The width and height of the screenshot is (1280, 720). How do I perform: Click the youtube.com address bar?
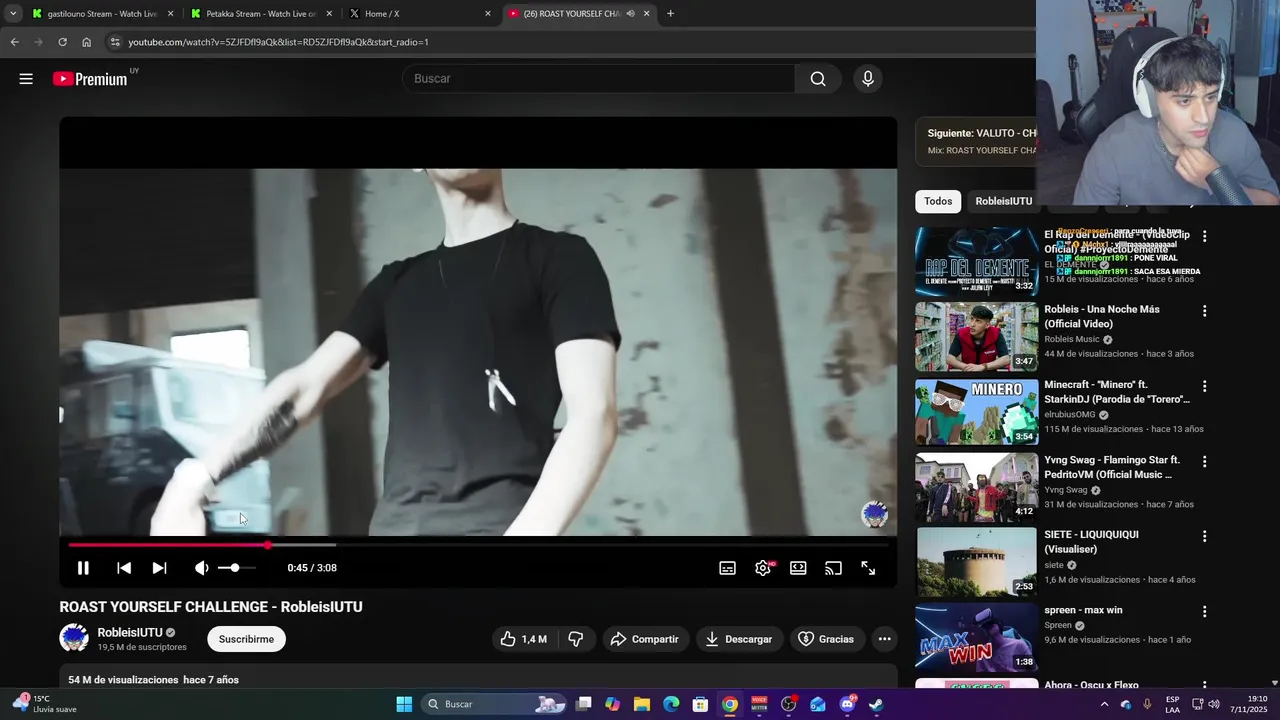570,42
